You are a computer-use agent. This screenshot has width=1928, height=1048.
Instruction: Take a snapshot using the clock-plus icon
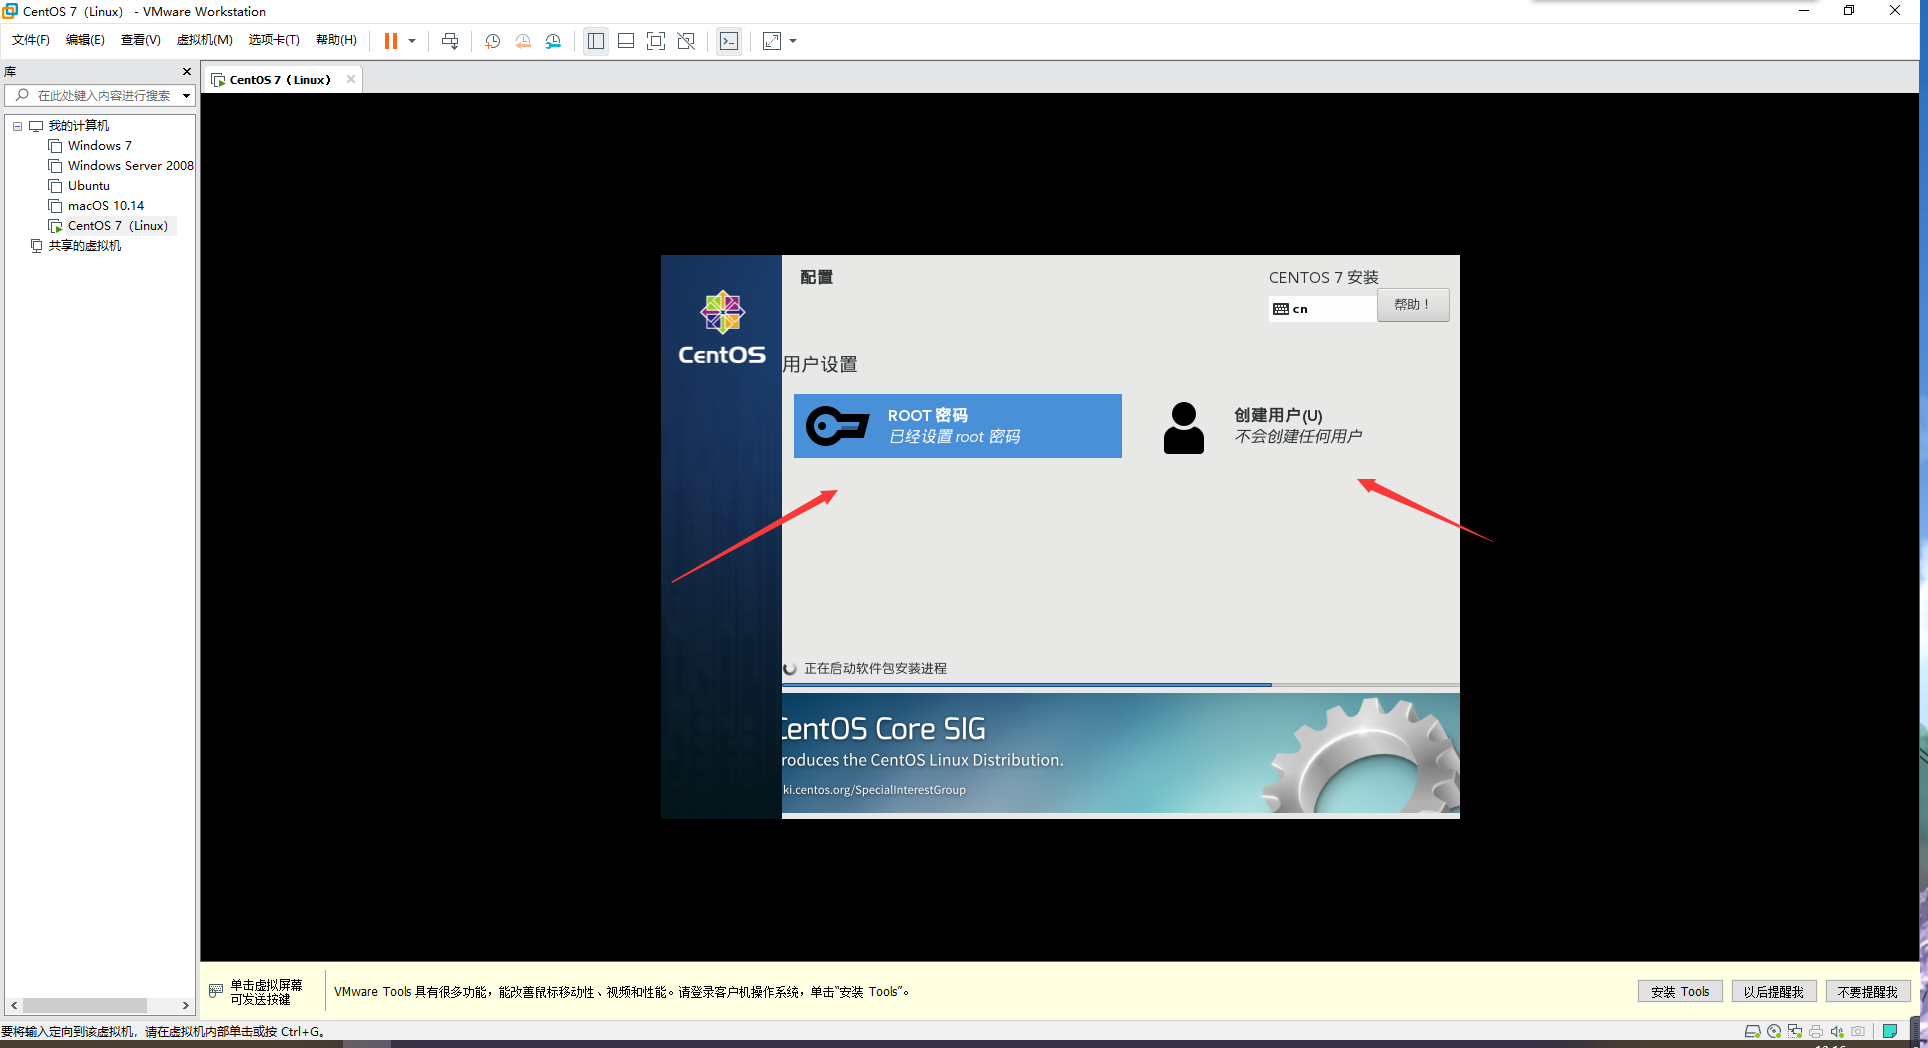pos(492,41)
